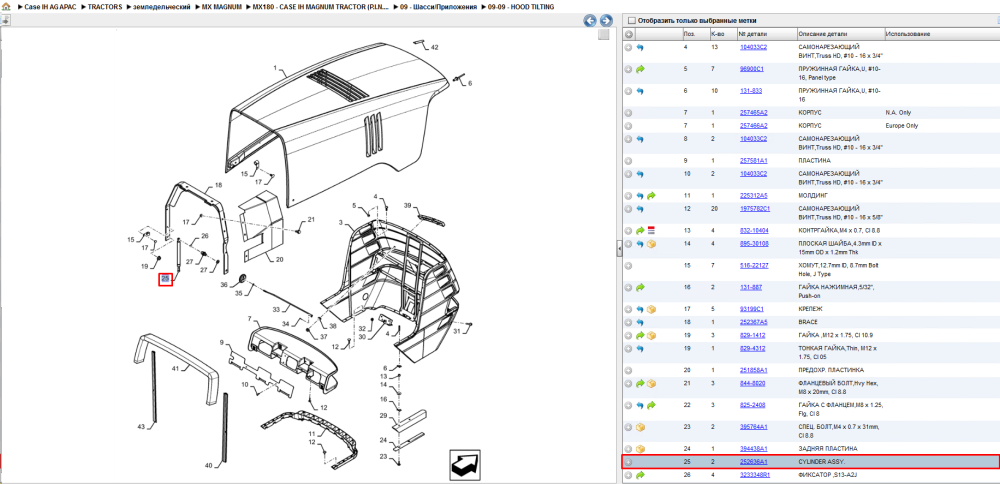This screenshot has height=484, width=1000.
Task: Select callout 41 in the diagram
Action: (x=176, y=368)
